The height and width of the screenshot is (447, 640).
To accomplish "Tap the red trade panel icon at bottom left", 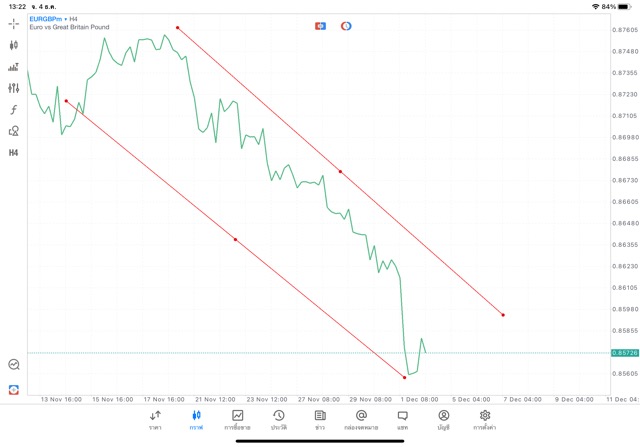I will click(13, 389).
